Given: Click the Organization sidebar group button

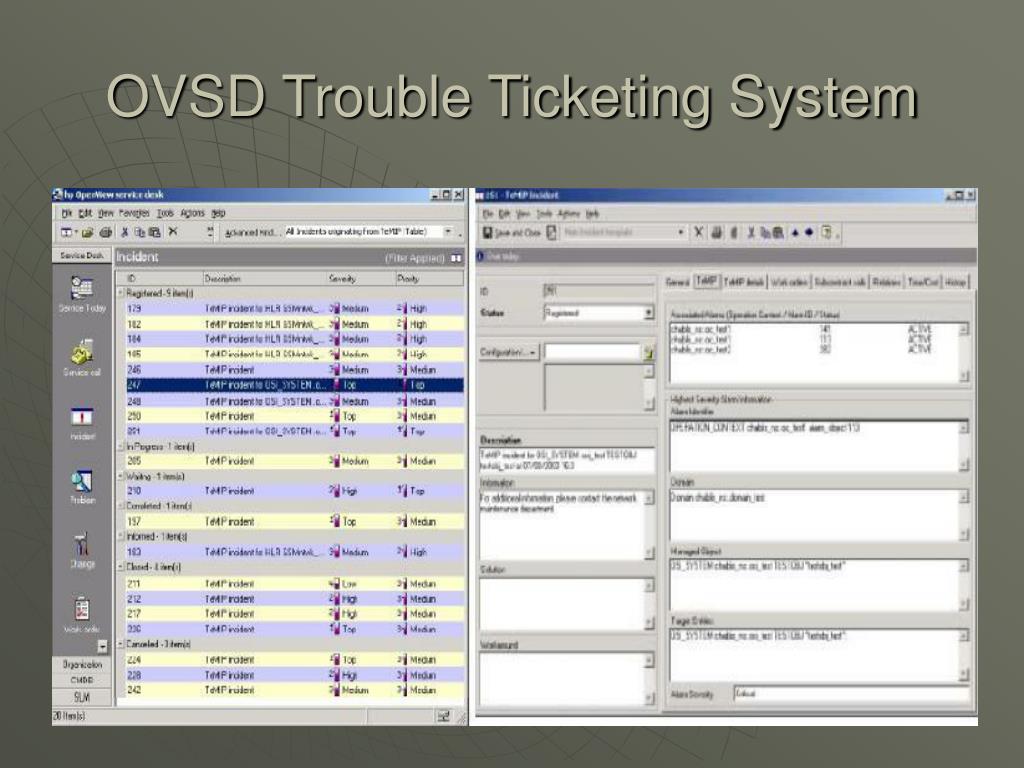Looking at the screenshot, I should 82,664.
